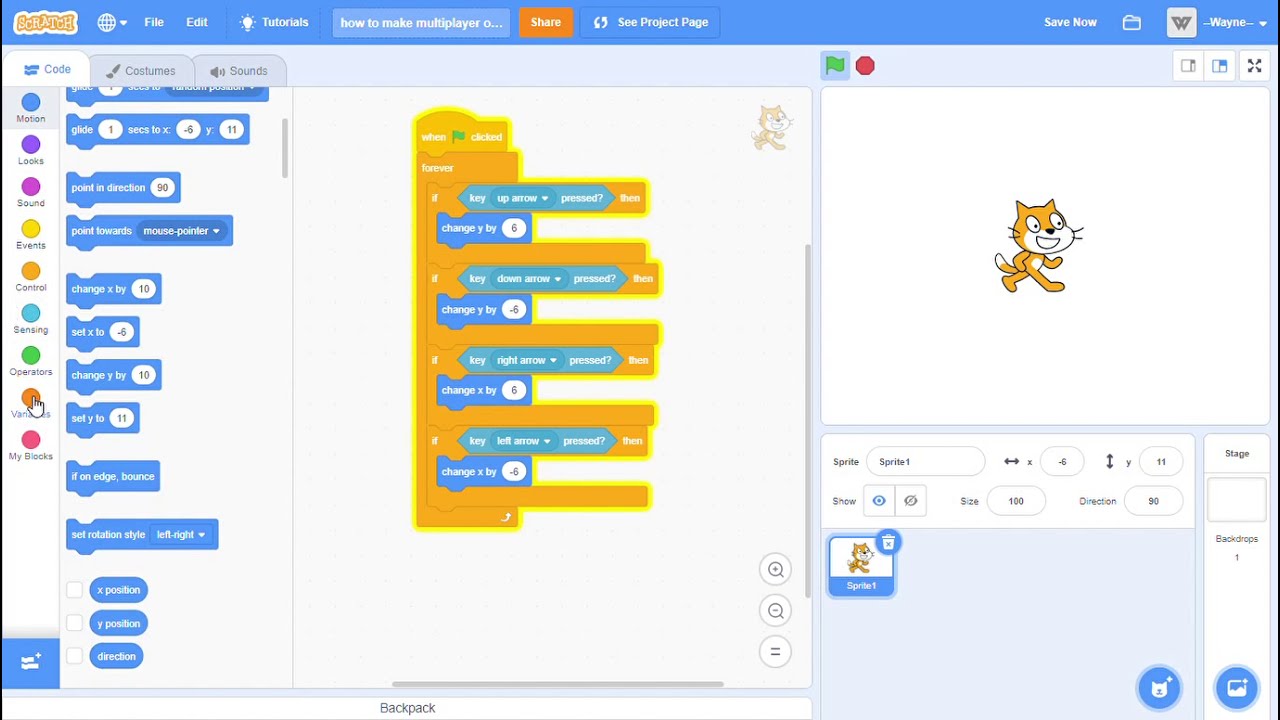Select the Events block category
1280x720 pixels.
click(x=31, y=235)
